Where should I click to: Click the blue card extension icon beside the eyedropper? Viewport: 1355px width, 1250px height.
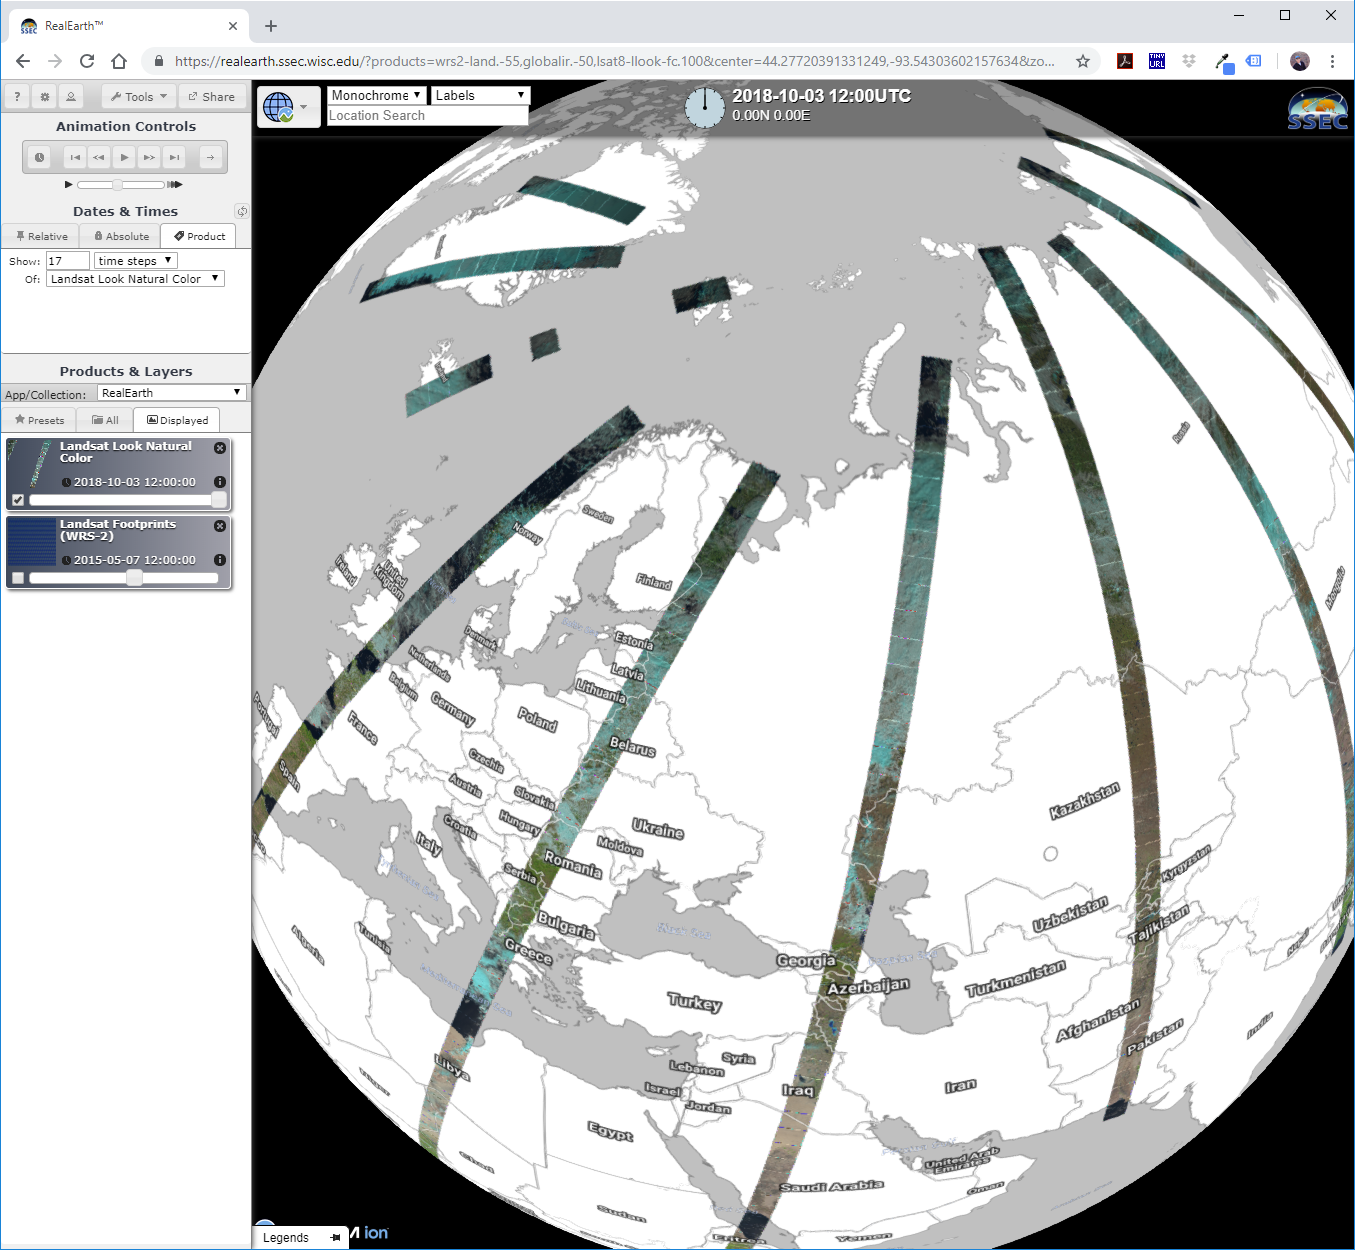(x=1254, y=61)
